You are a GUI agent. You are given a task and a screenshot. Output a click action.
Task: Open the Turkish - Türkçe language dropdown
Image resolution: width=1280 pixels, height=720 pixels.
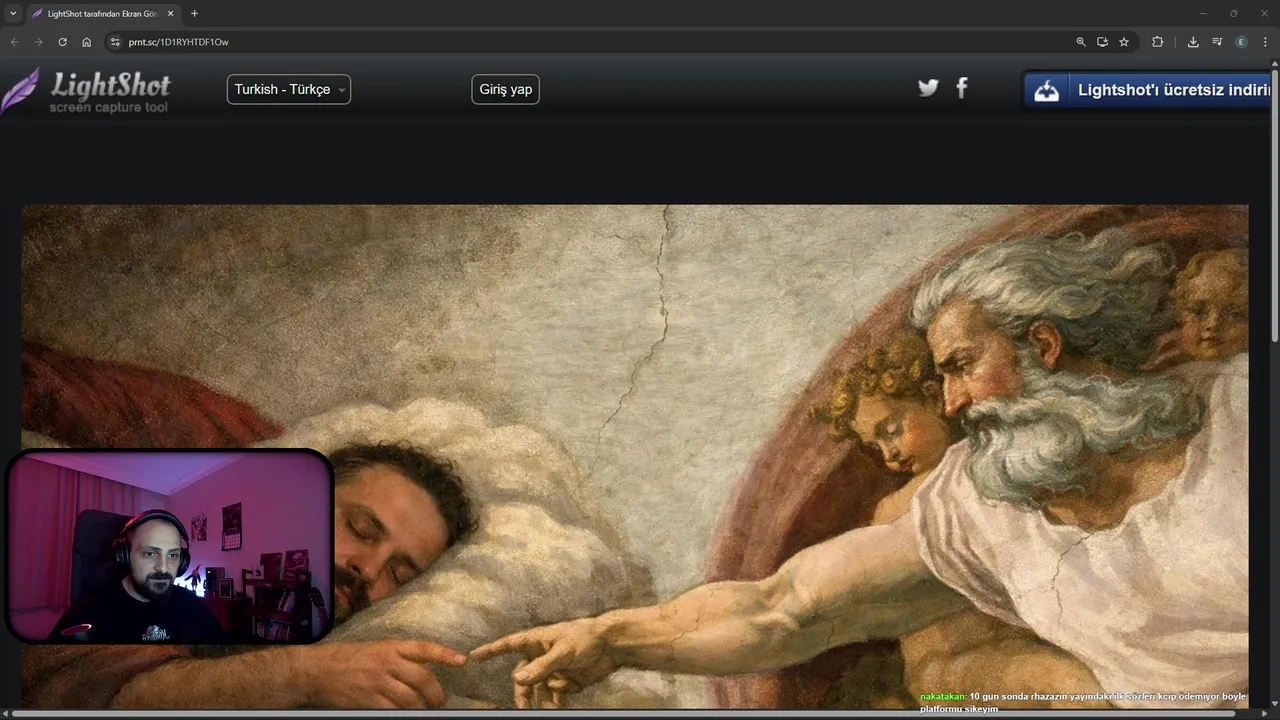(289, 89)
